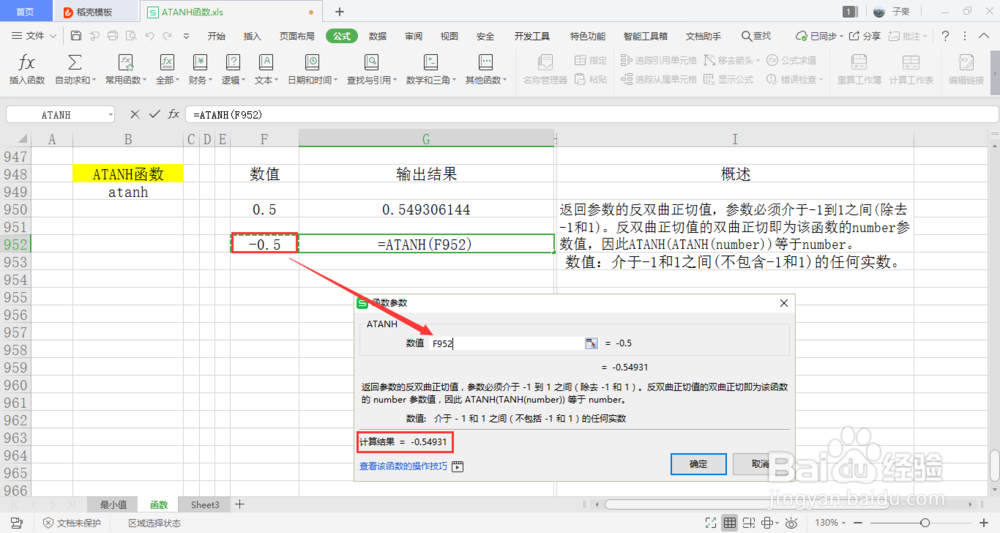Open the All functions (全部) icon
The image size is (1000, 533).
click(x=166, y=62)
